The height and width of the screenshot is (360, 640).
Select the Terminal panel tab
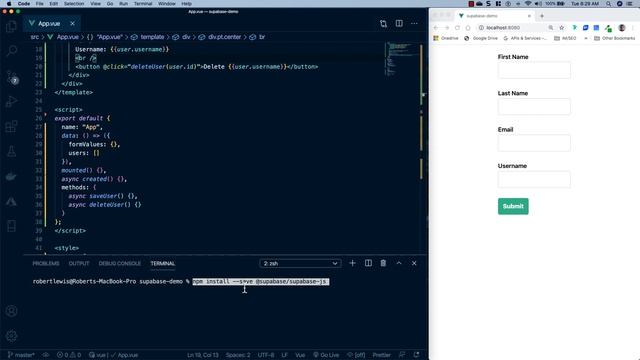tap(162, 264)
